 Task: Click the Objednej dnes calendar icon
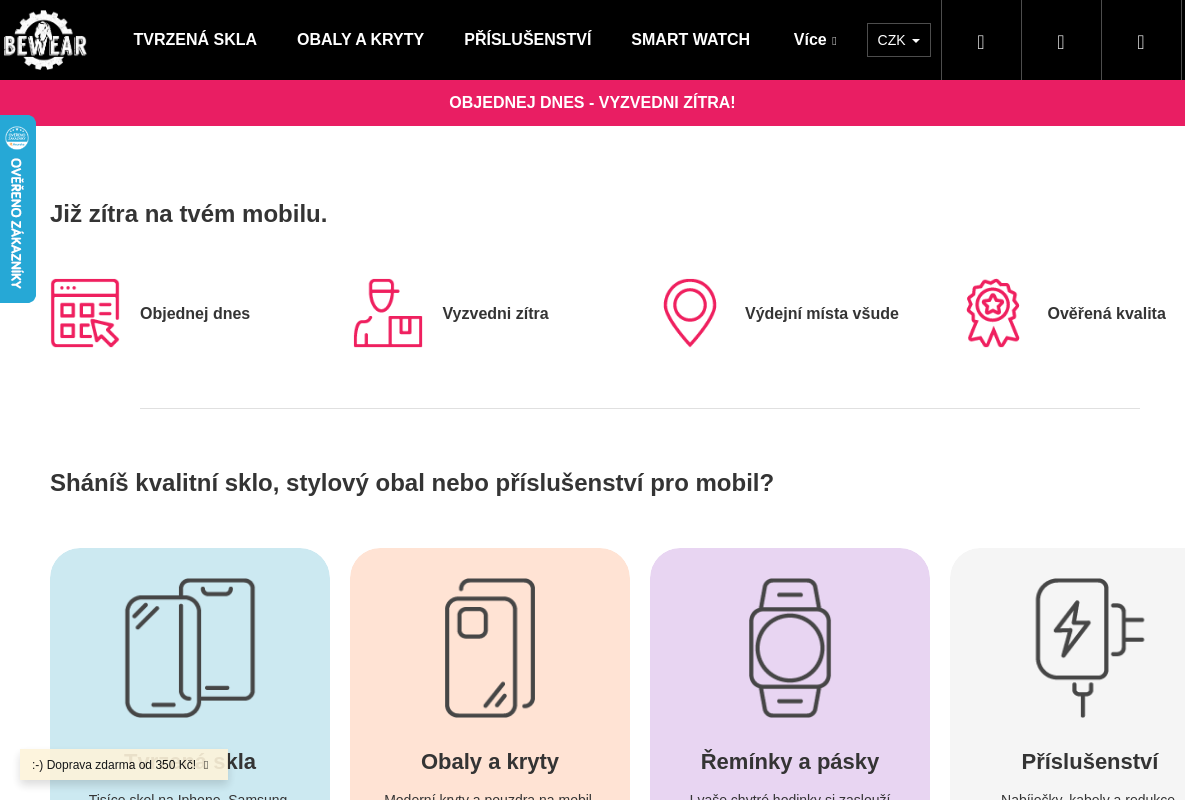coord(85,313)
